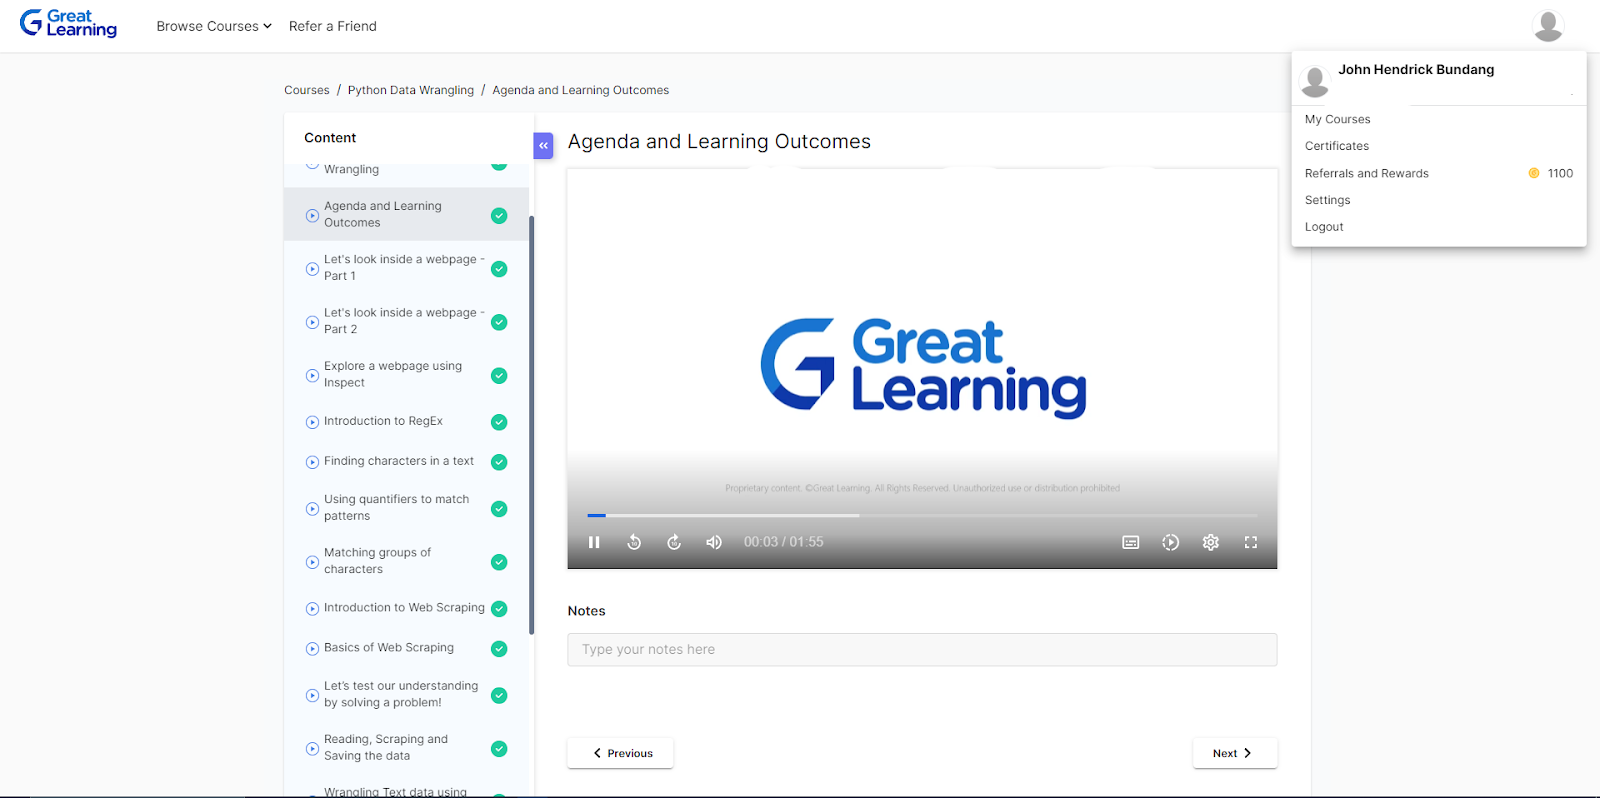Click the Next lesson button

pos(1235,753)
